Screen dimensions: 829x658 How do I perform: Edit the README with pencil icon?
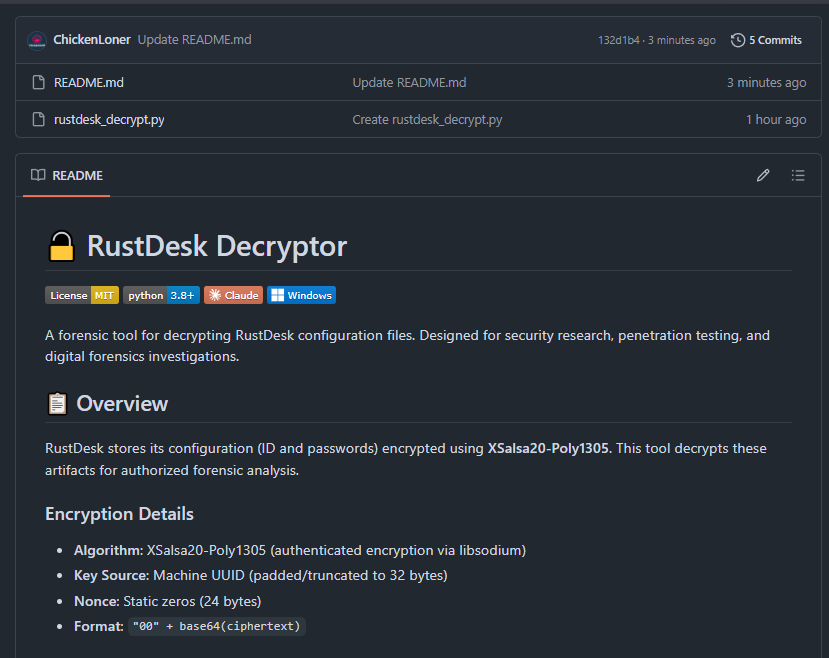[x=763, y=175]
